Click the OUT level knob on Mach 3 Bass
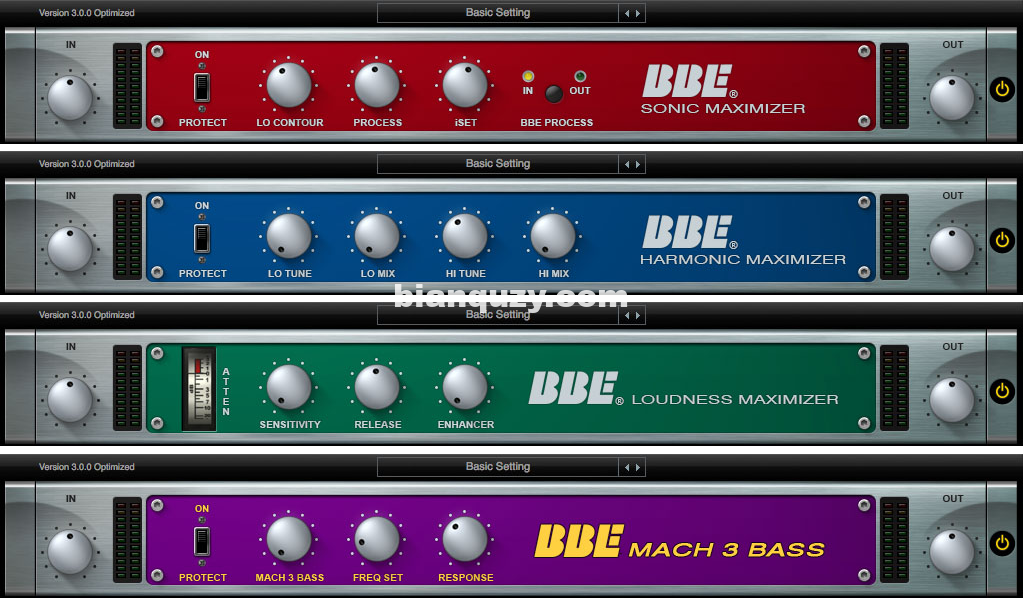Viewport: 1023px width, 598px height. click(952, 552)
